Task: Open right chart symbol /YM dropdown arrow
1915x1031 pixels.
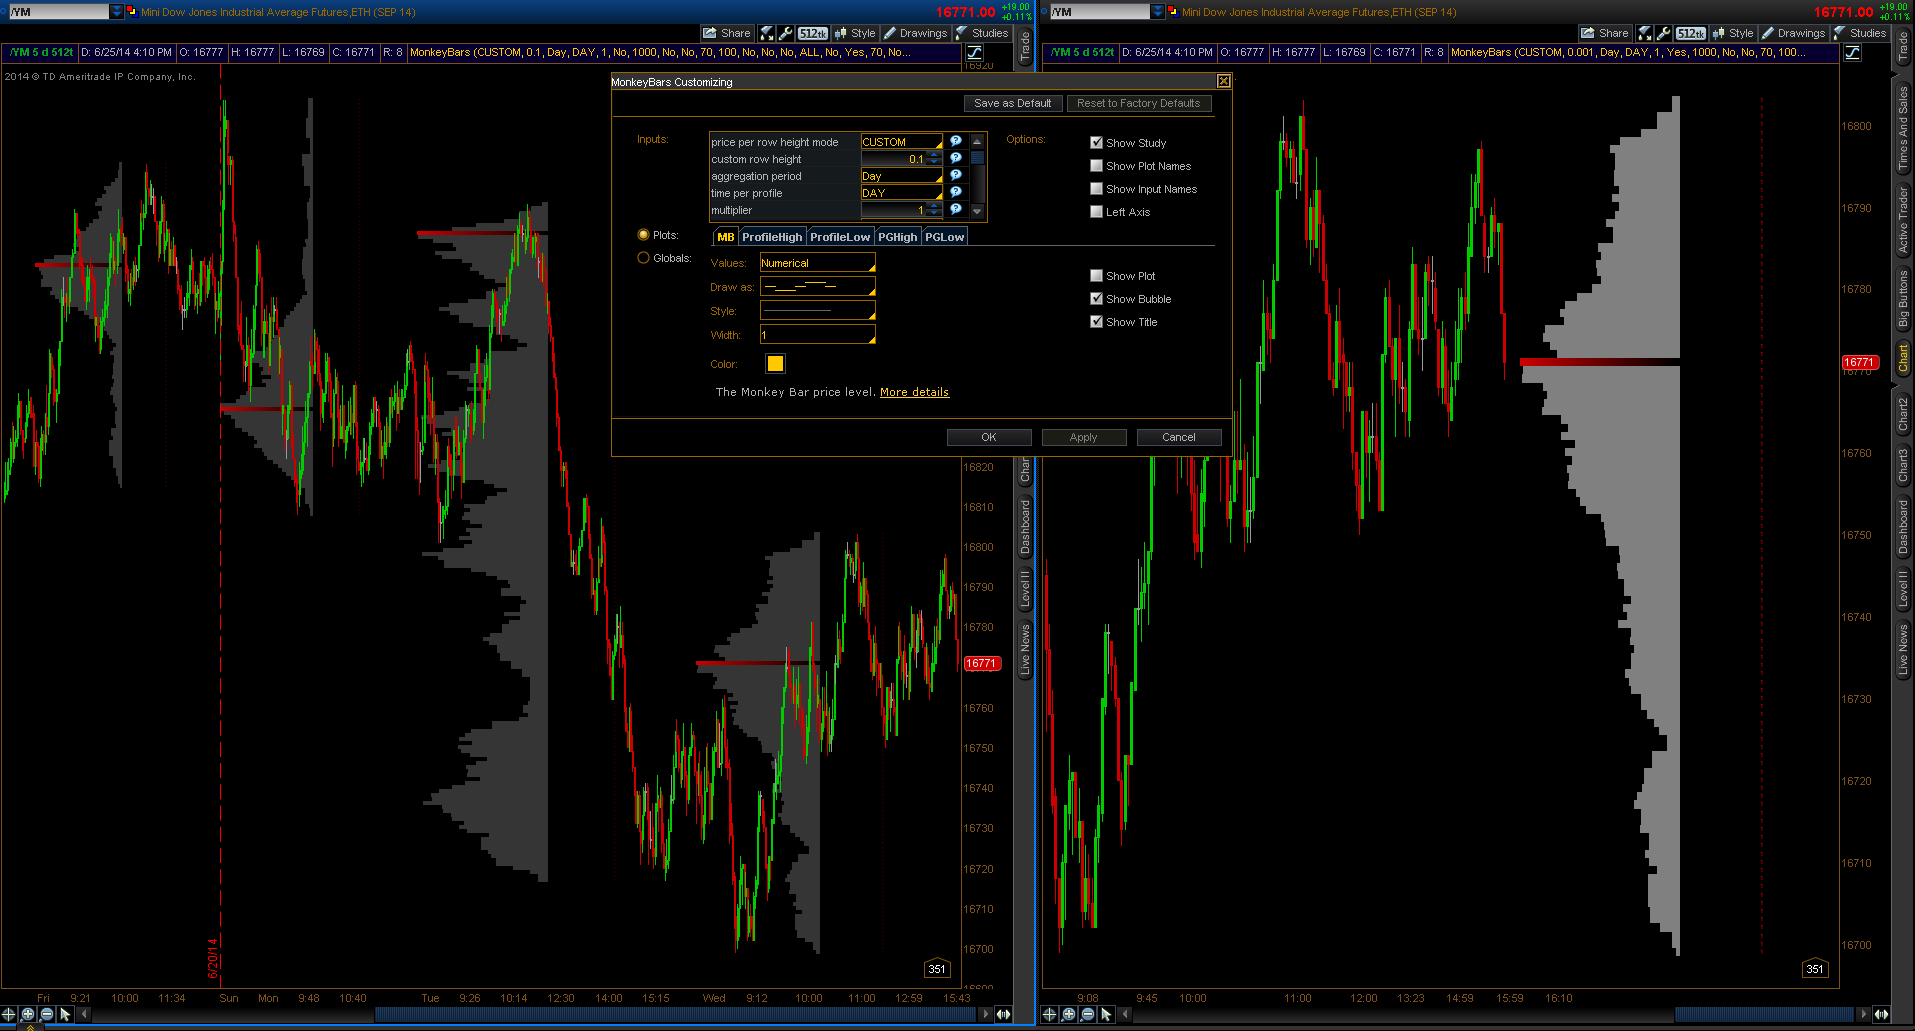Action: click(x=1158, y=12)
